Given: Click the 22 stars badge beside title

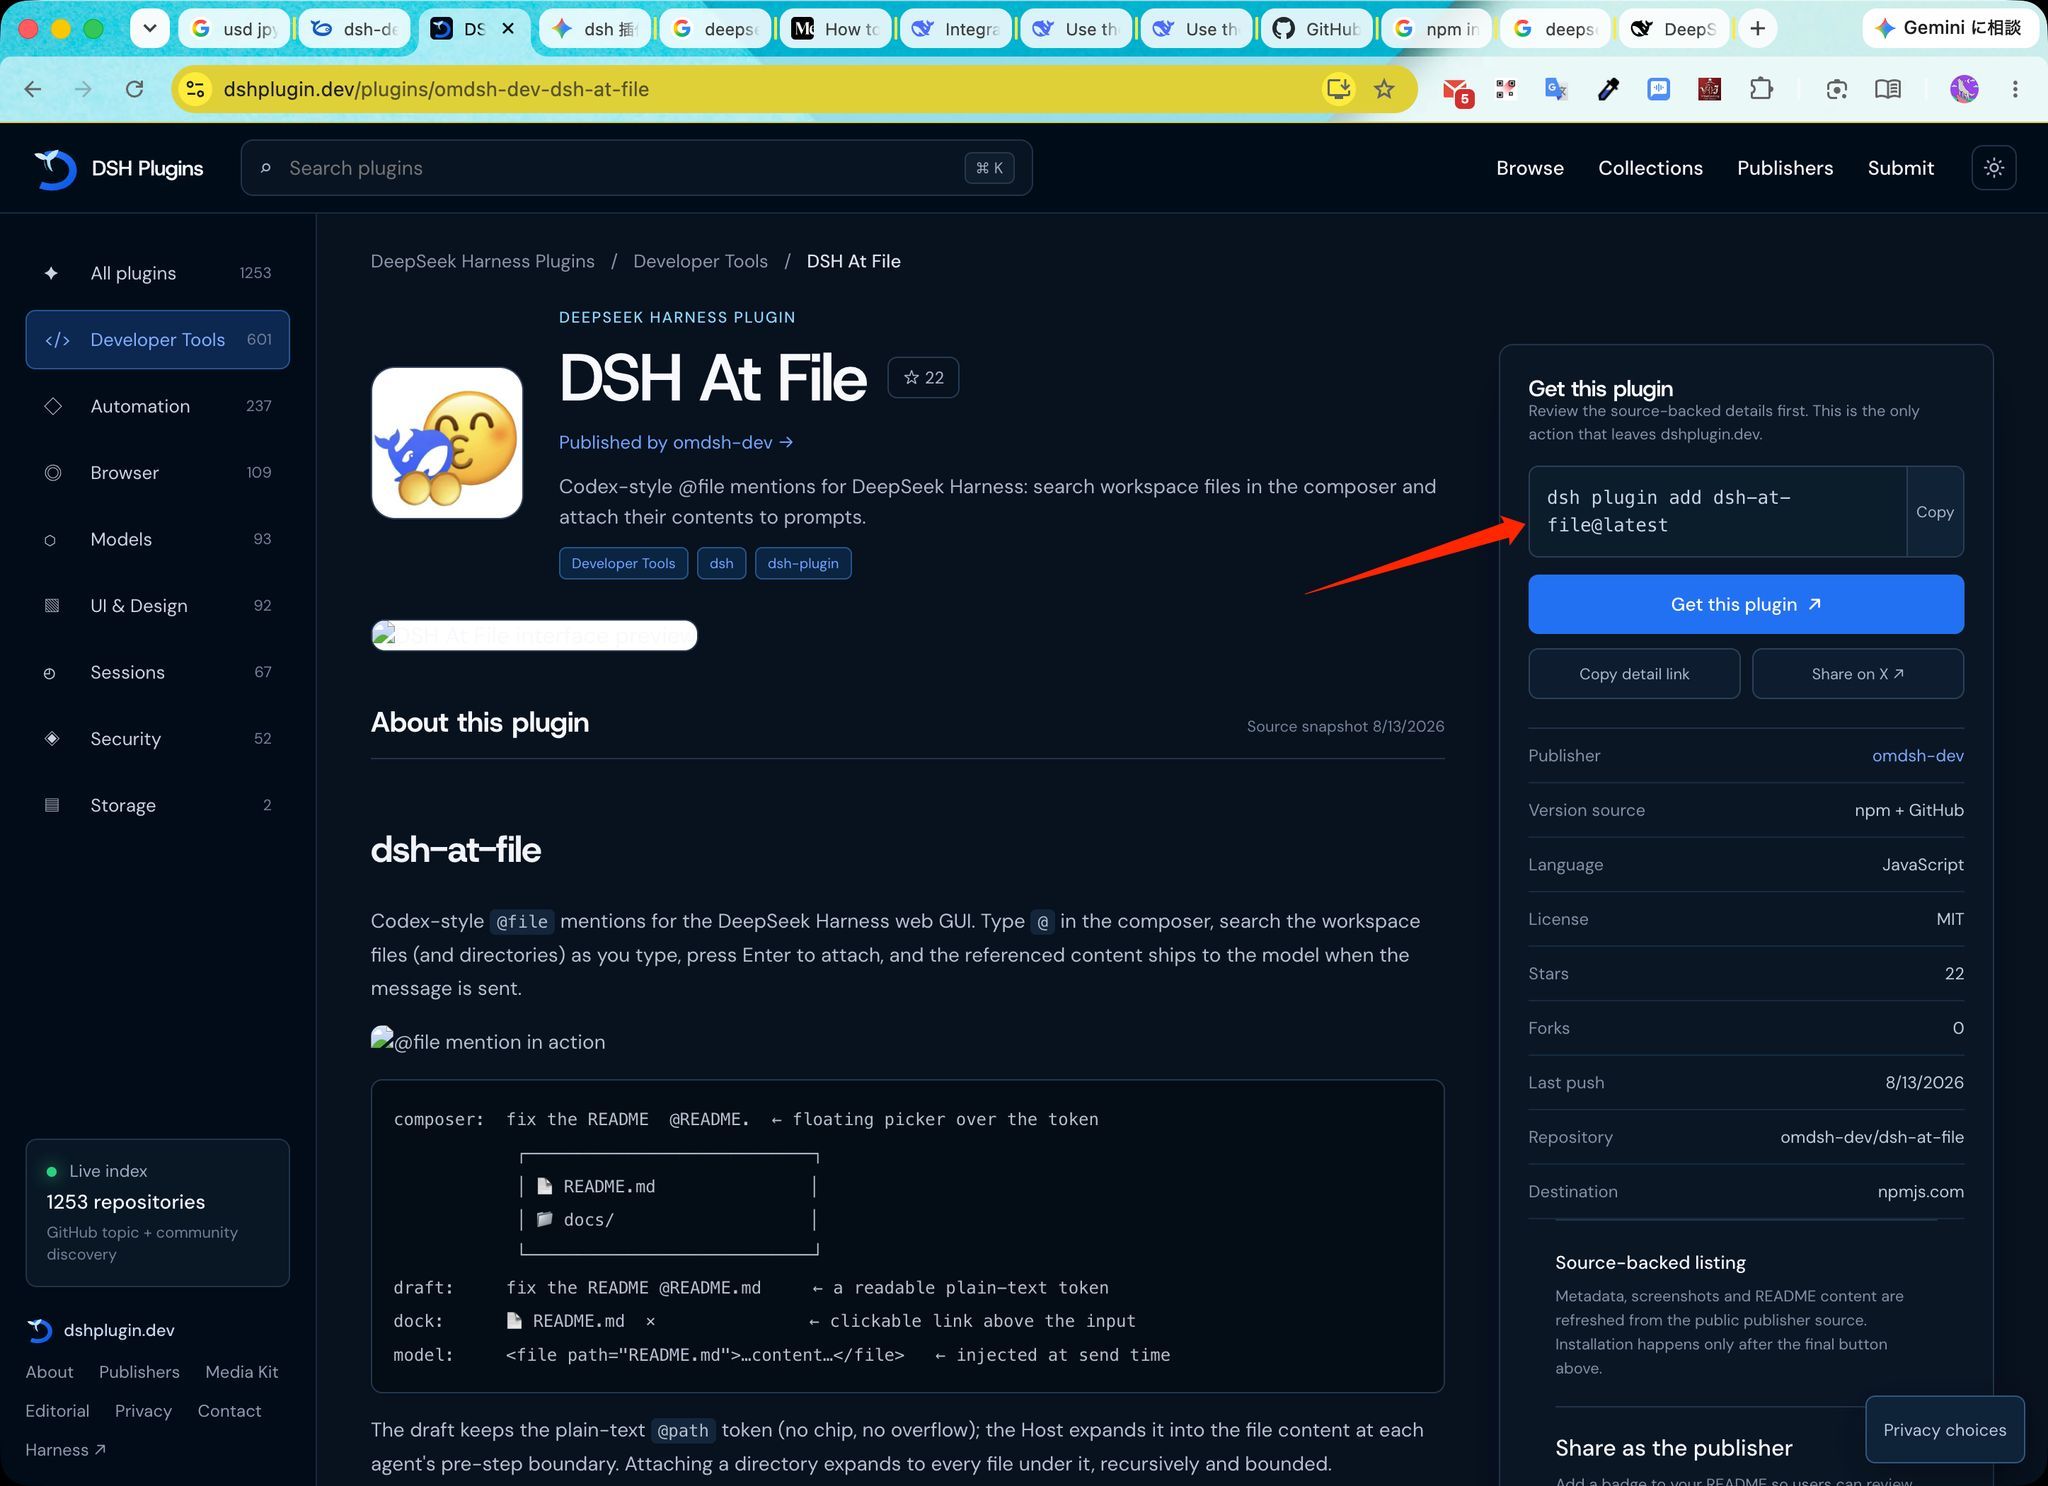Looking at the screenshot, I should point(923,377).
